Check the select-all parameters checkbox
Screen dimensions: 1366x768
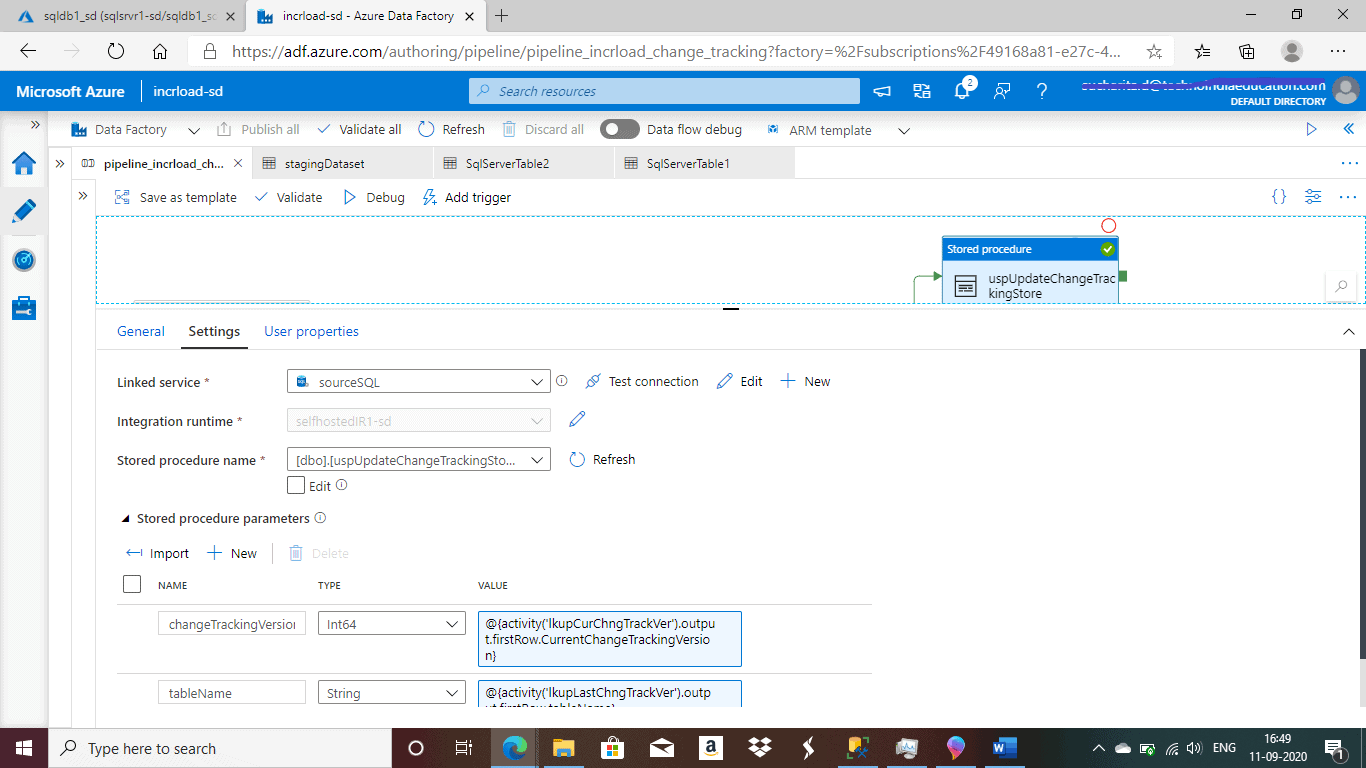tap(132, 584)
